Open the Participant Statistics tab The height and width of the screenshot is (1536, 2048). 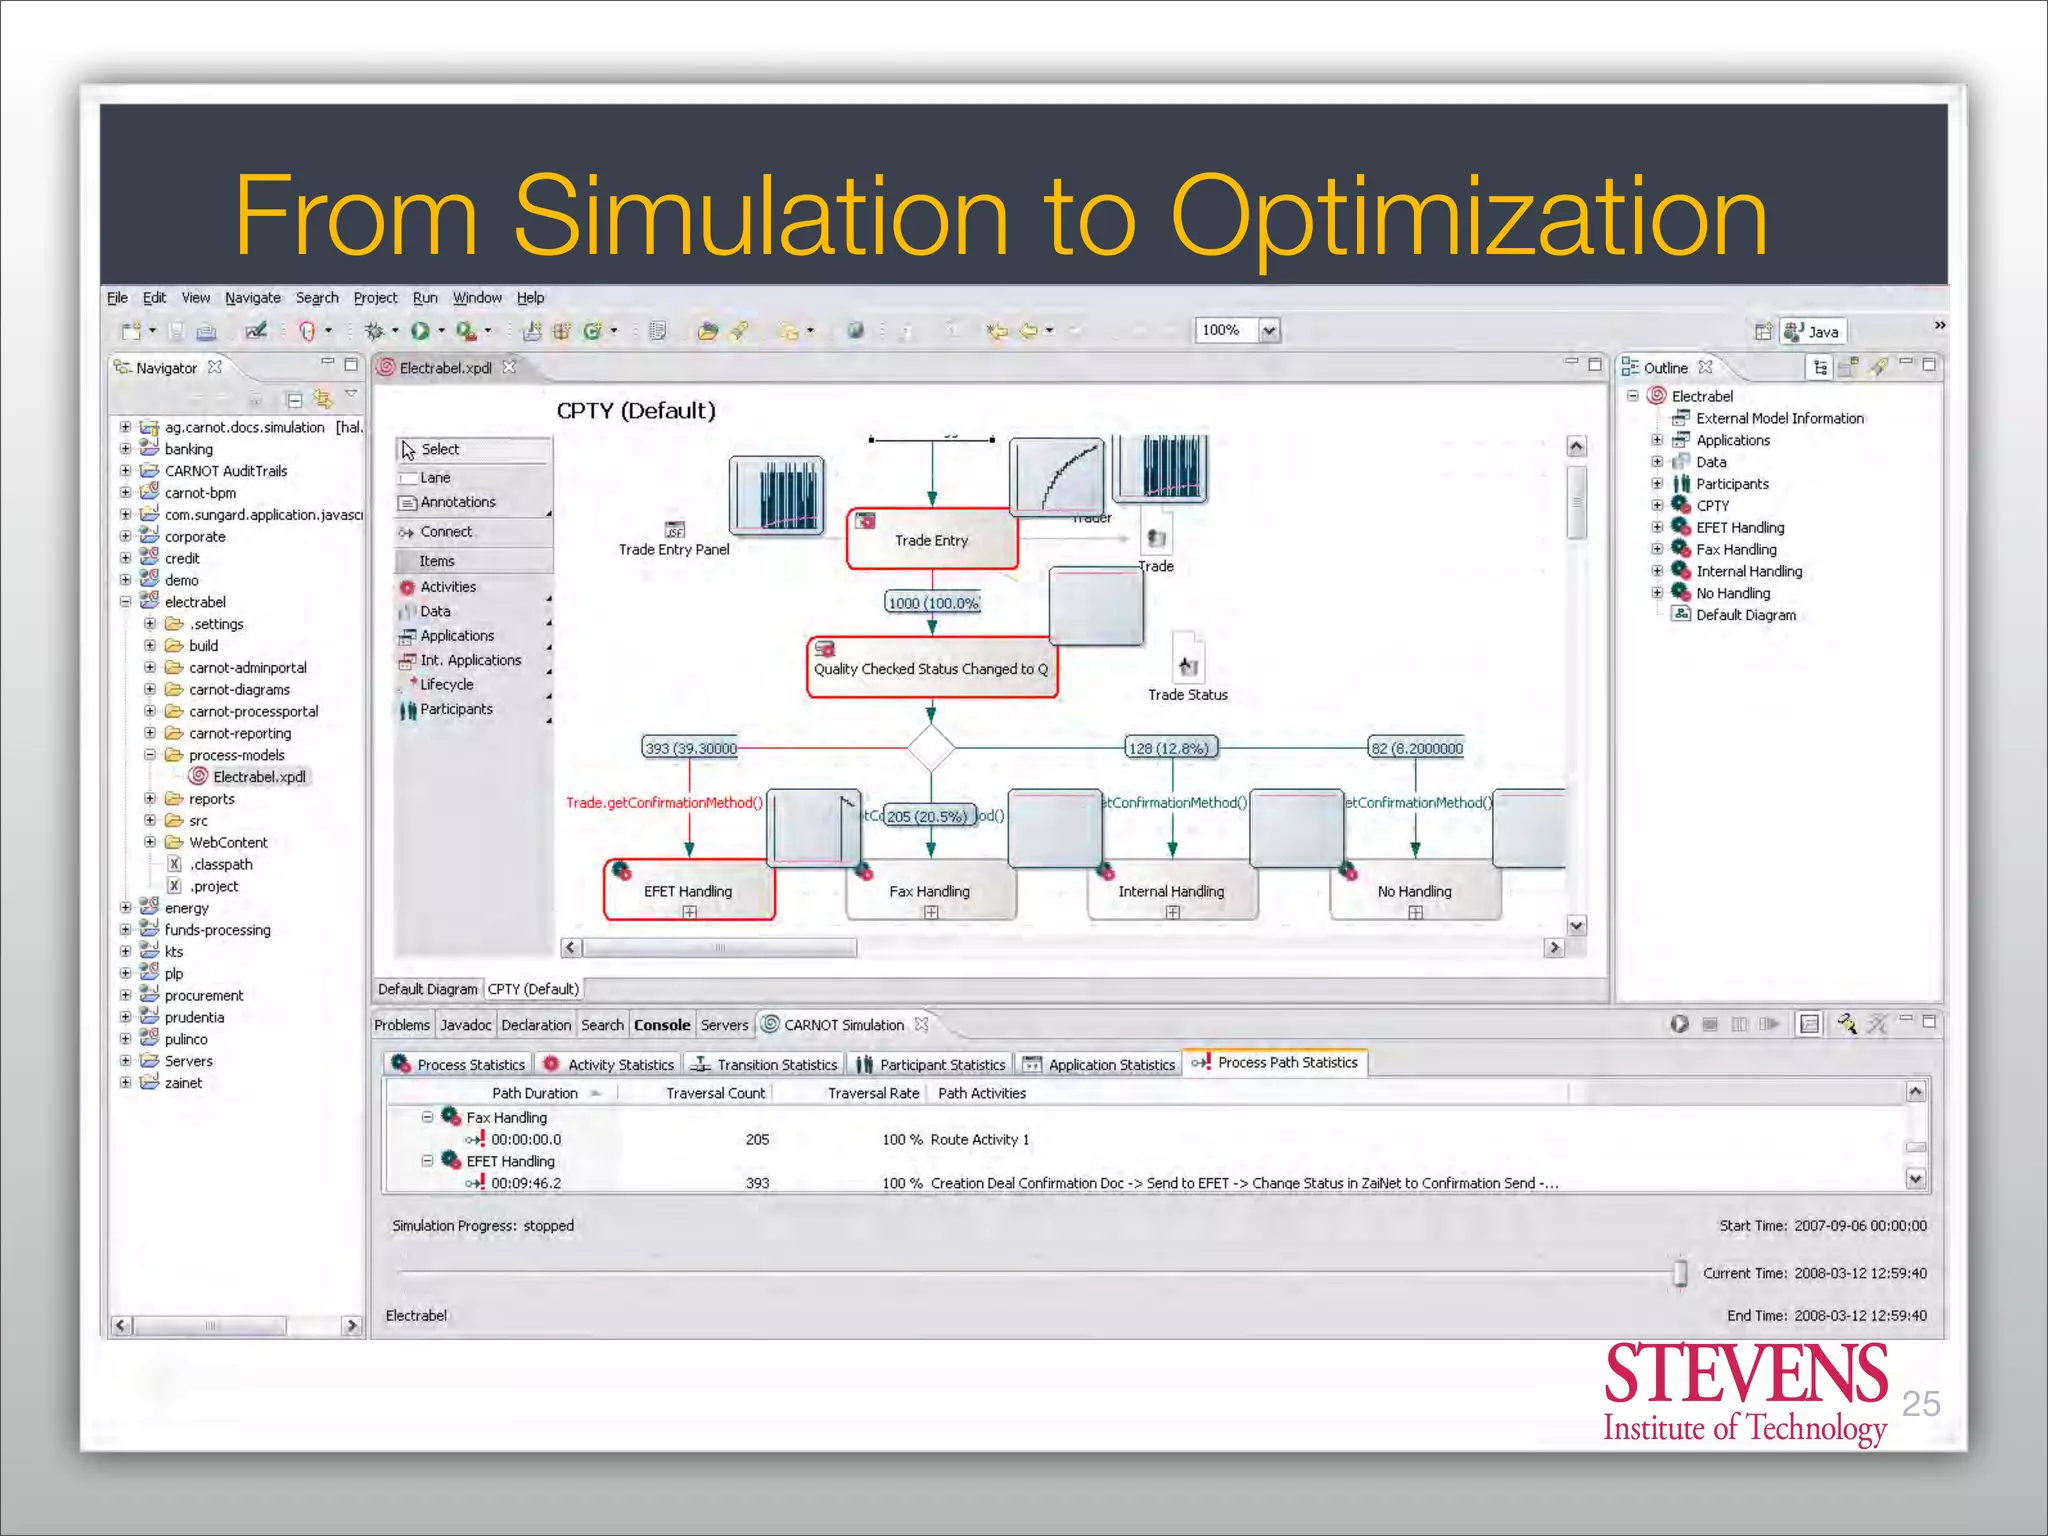[x=930, y=1064]
